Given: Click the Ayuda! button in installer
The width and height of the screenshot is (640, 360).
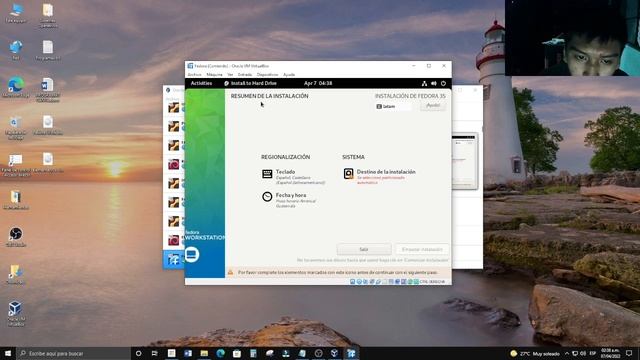Looking at the screenshot, I should 433,106.
